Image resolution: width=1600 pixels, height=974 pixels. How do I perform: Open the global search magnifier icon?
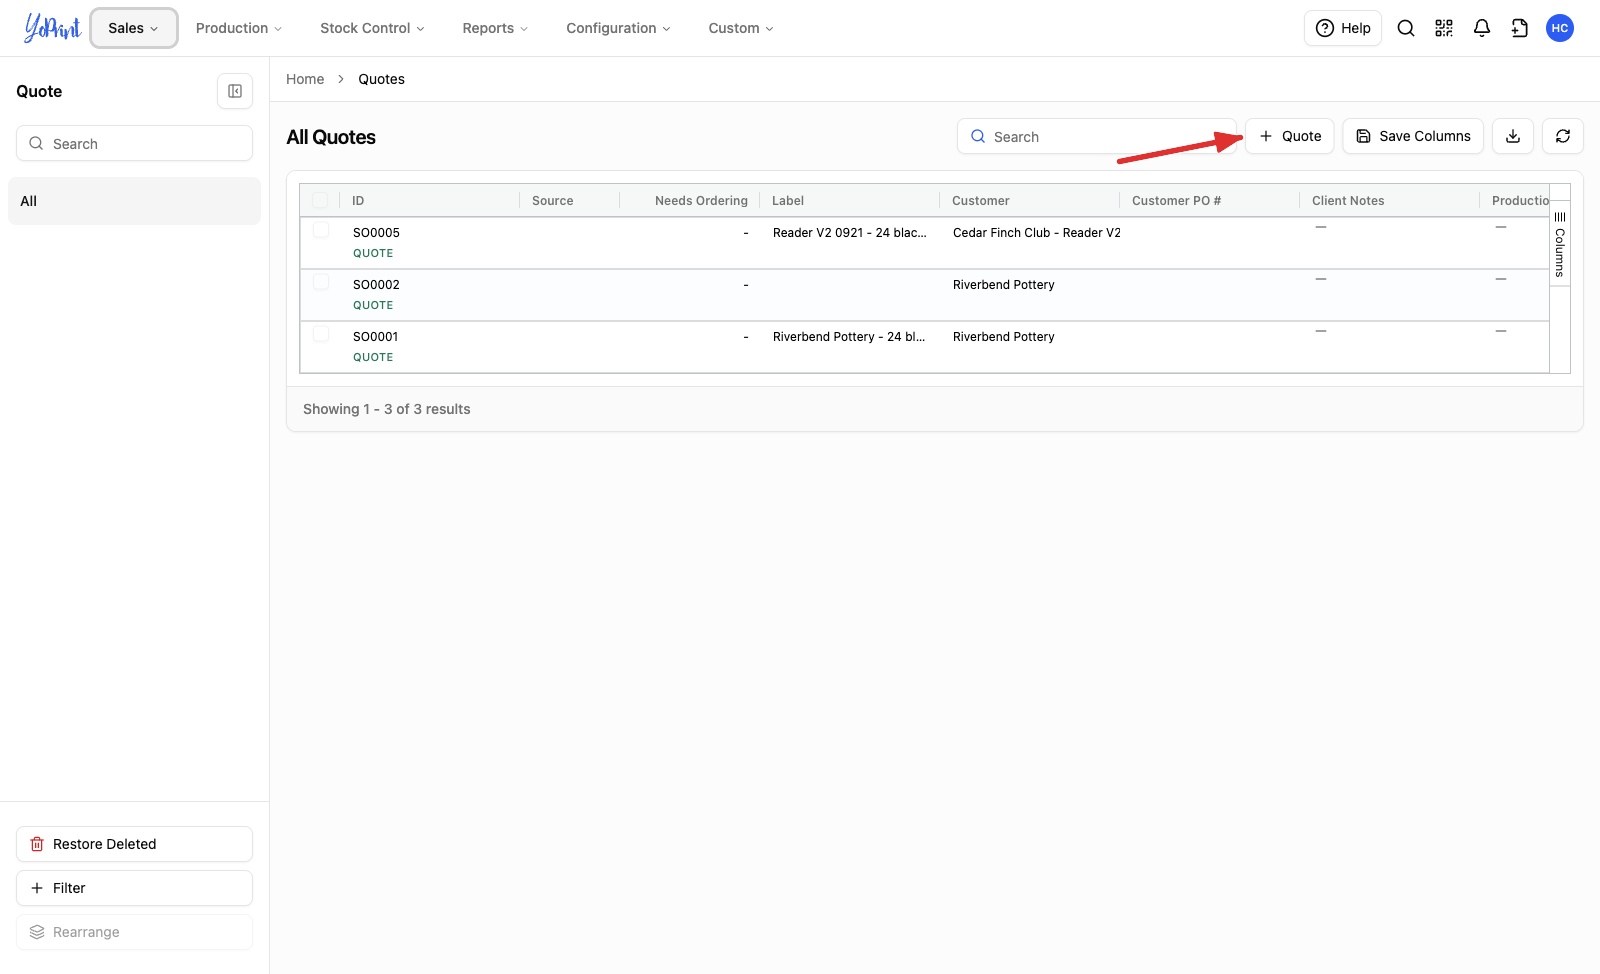click(1406, 28)
